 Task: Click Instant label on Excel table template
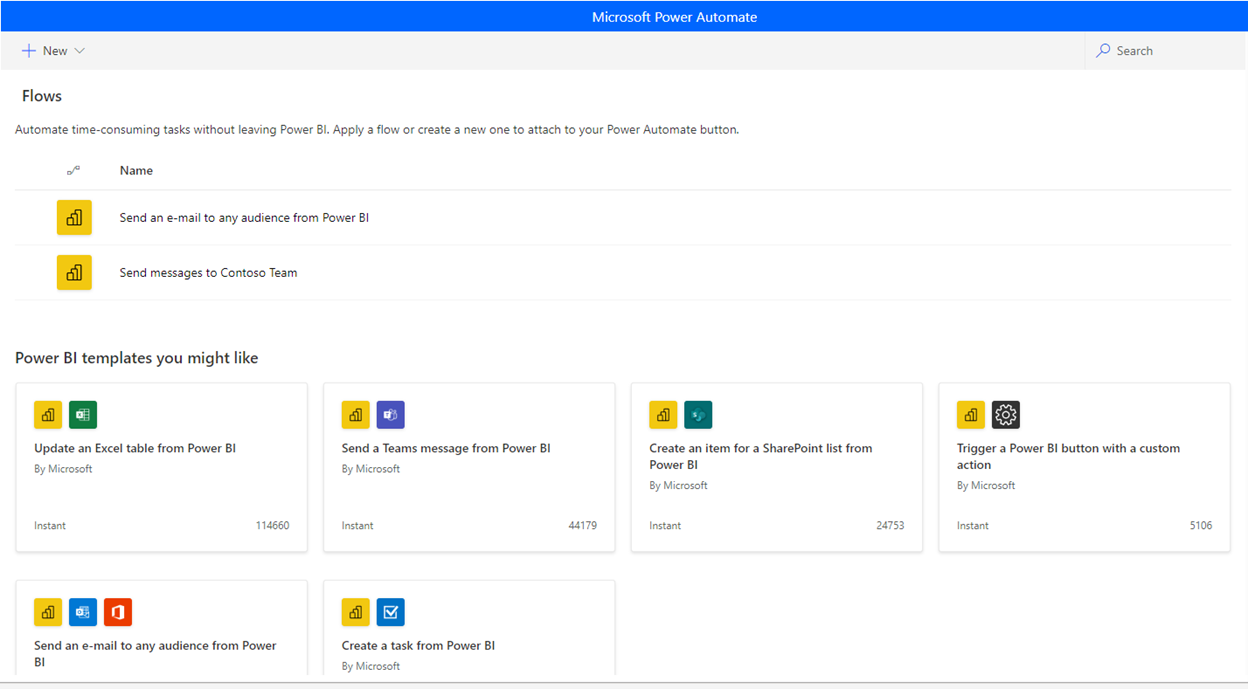click(x=50, y=525)
